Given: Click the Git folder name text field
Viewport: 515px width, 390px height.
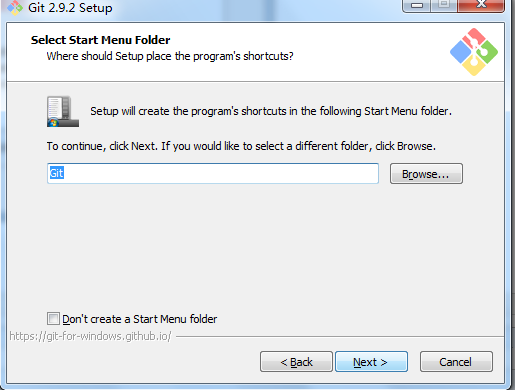Looking at the screenshot, I should 213,173.
